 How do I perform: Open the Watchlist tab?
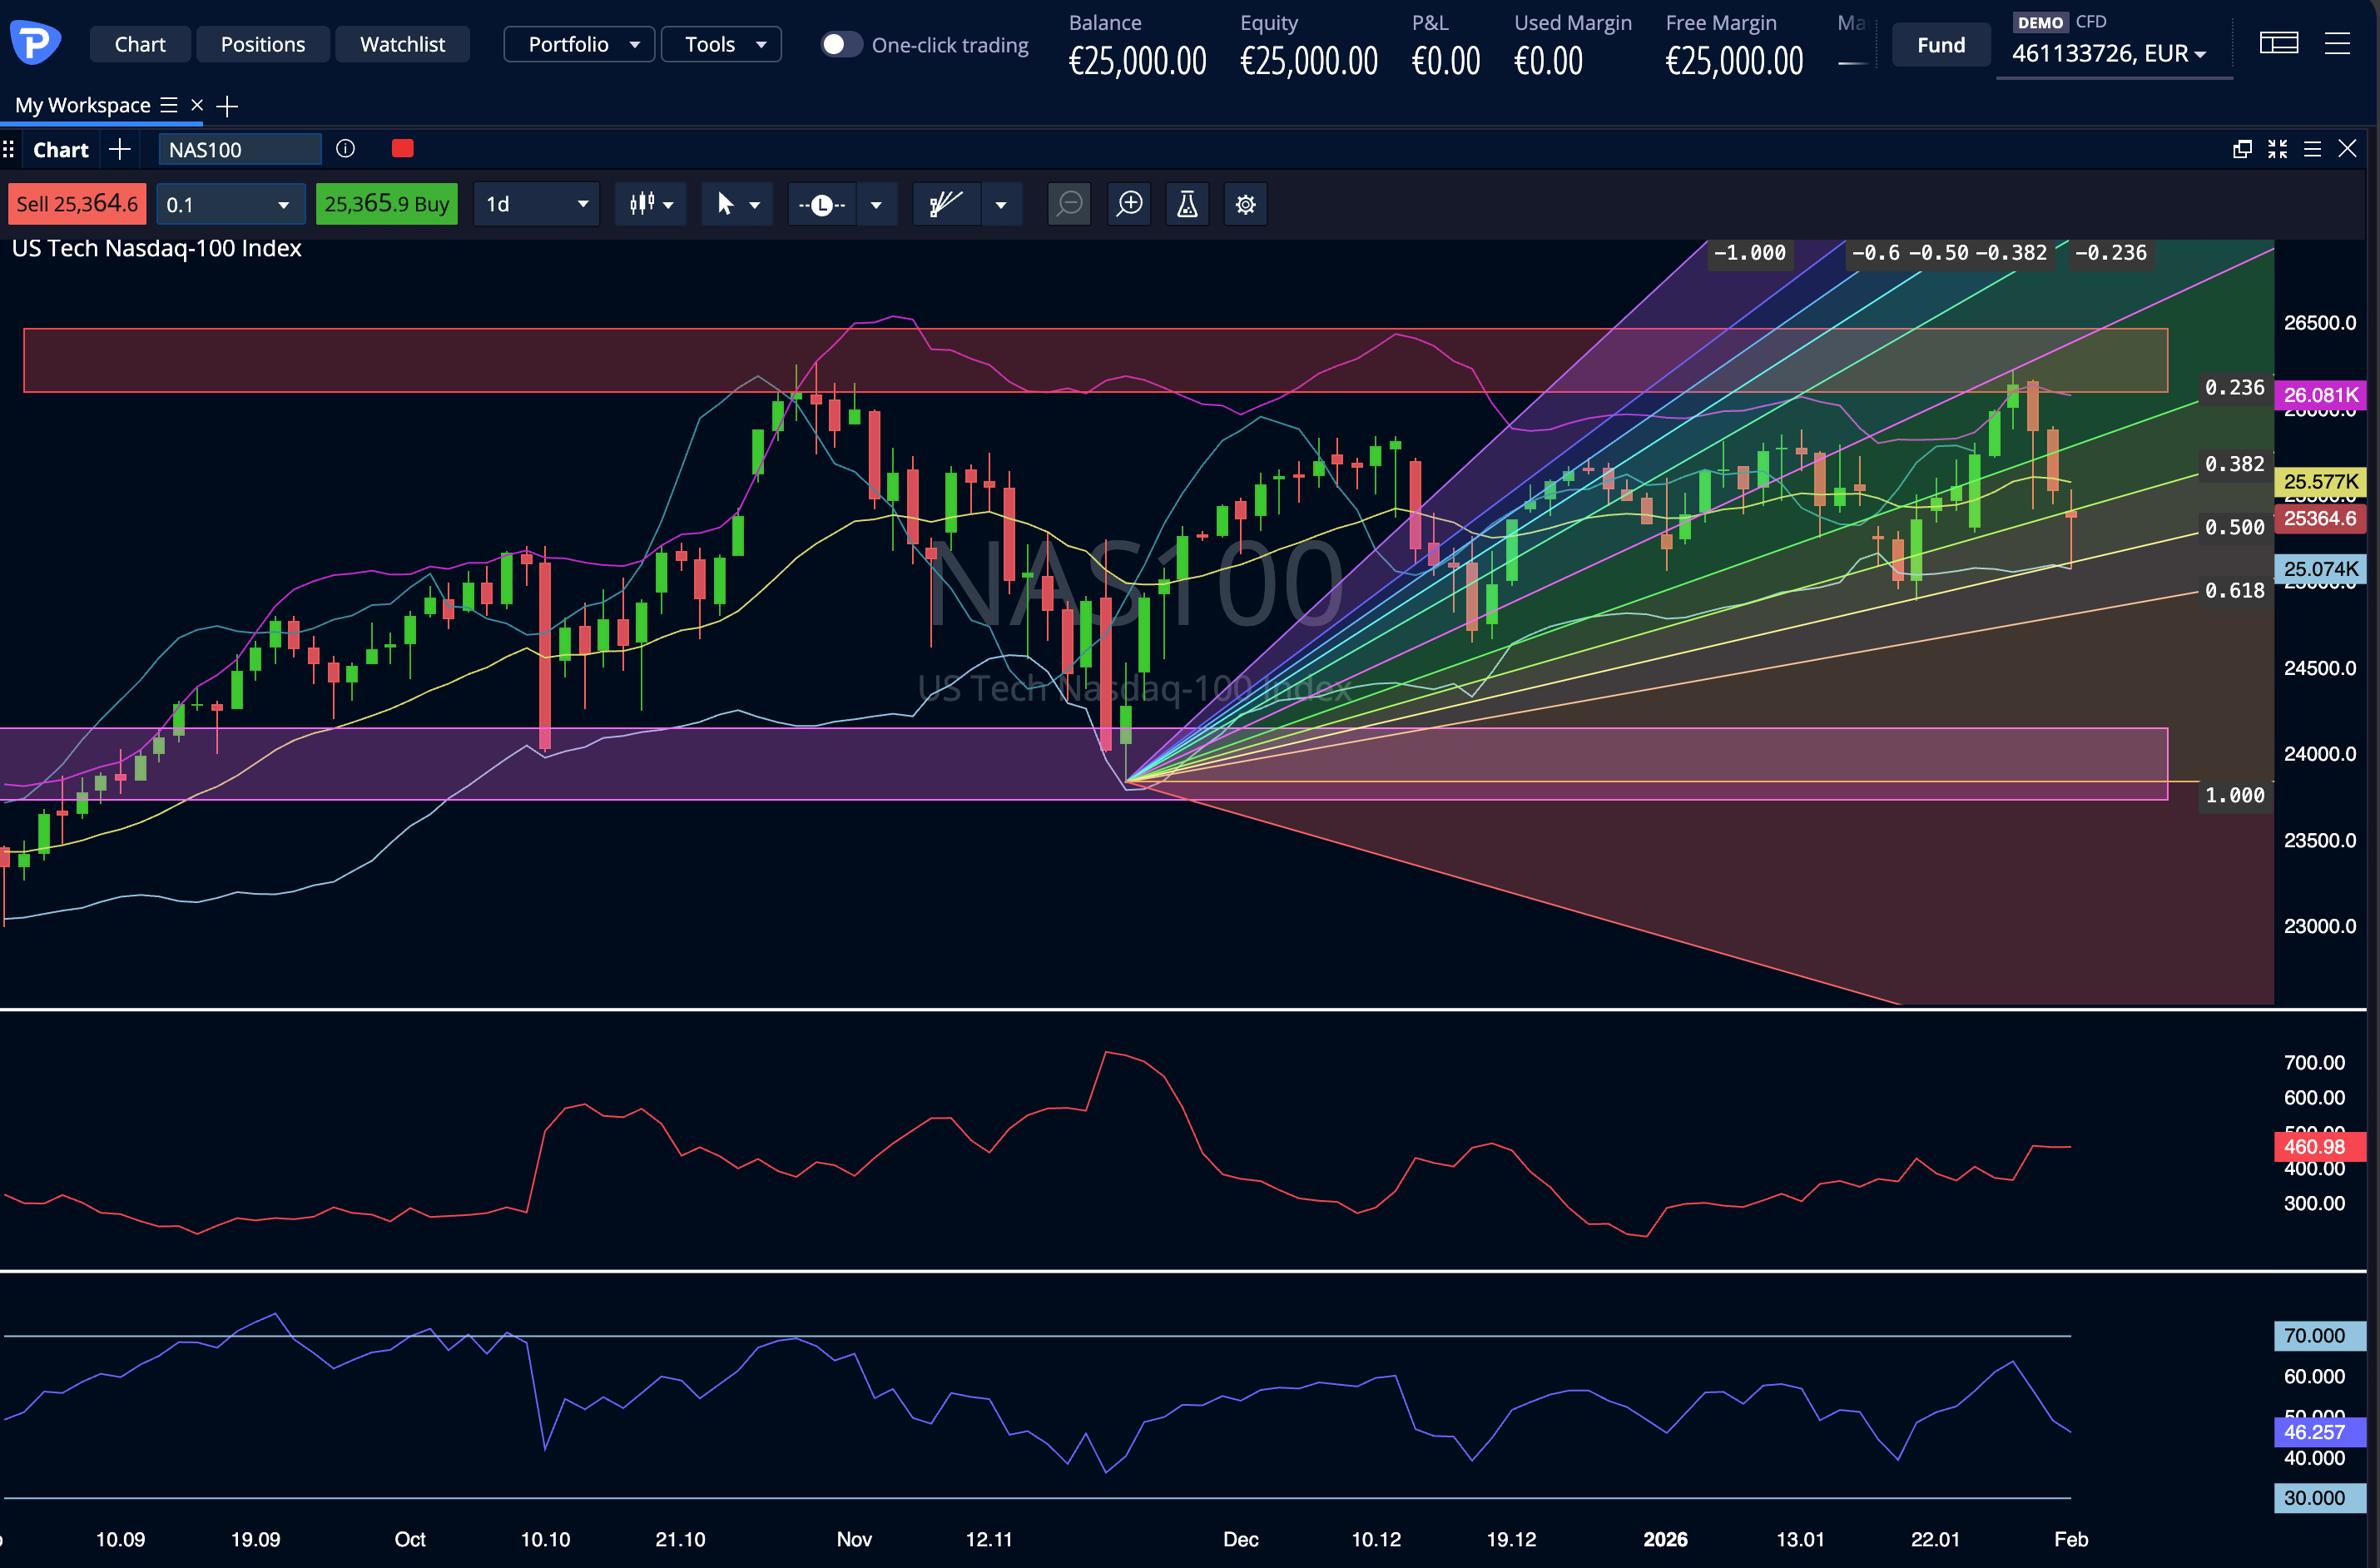point(402,44)
